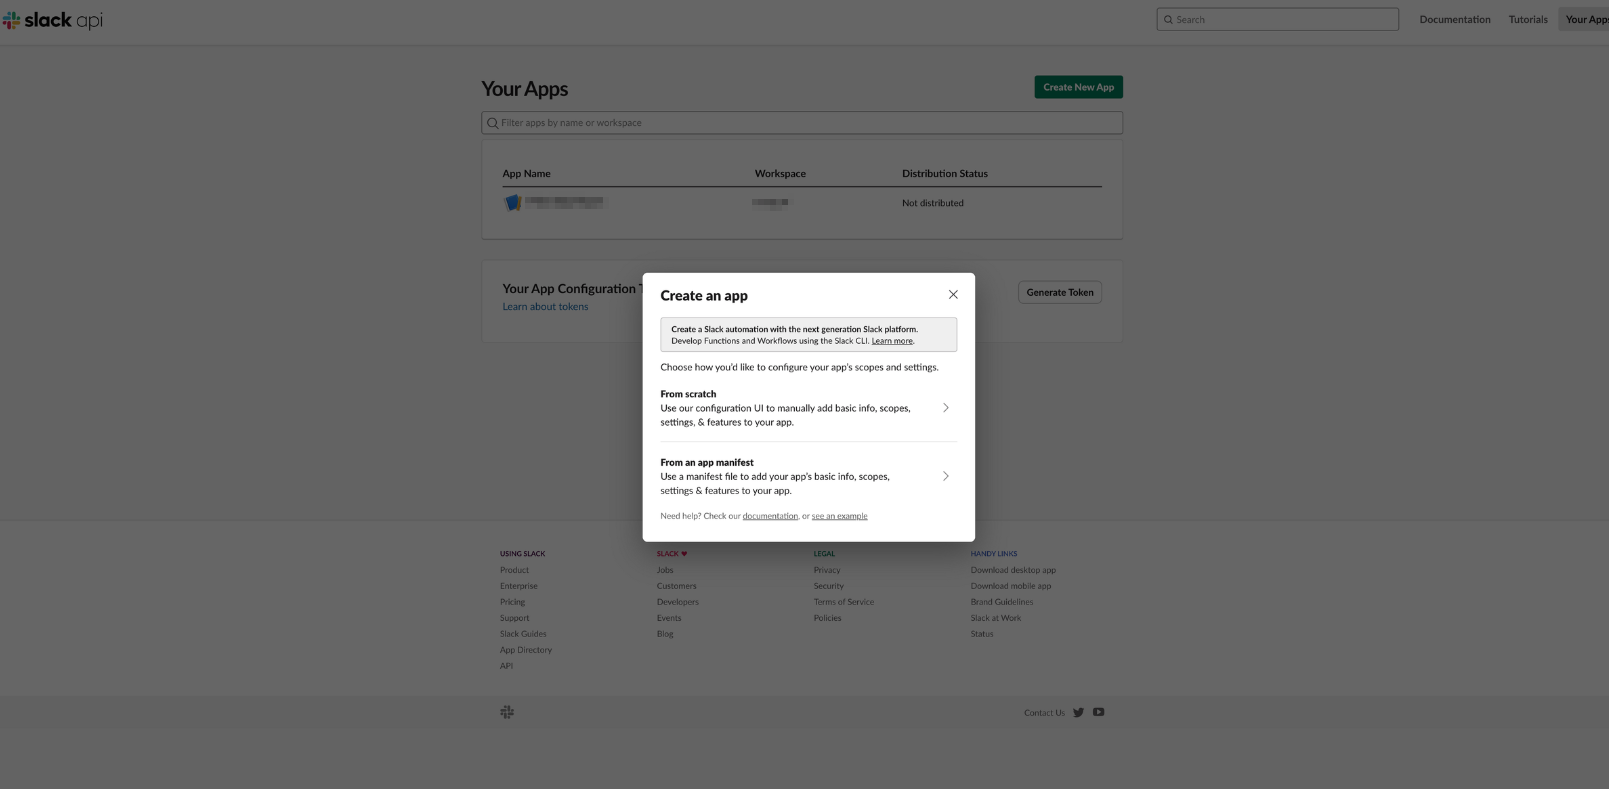Open Learn about tokens link
Screen dimensions: 1609x789
point(545,307)
